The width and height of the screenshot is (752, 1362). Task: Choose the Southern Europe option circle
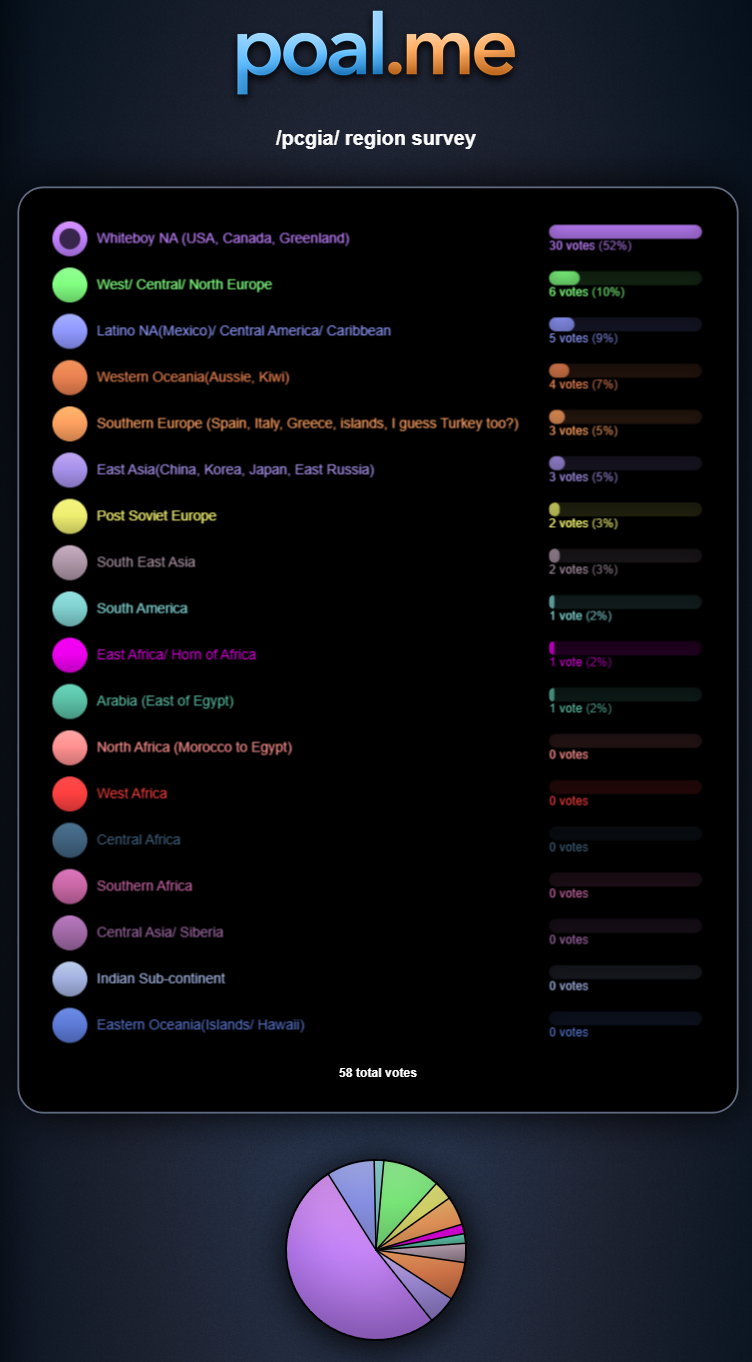[70, 424]
